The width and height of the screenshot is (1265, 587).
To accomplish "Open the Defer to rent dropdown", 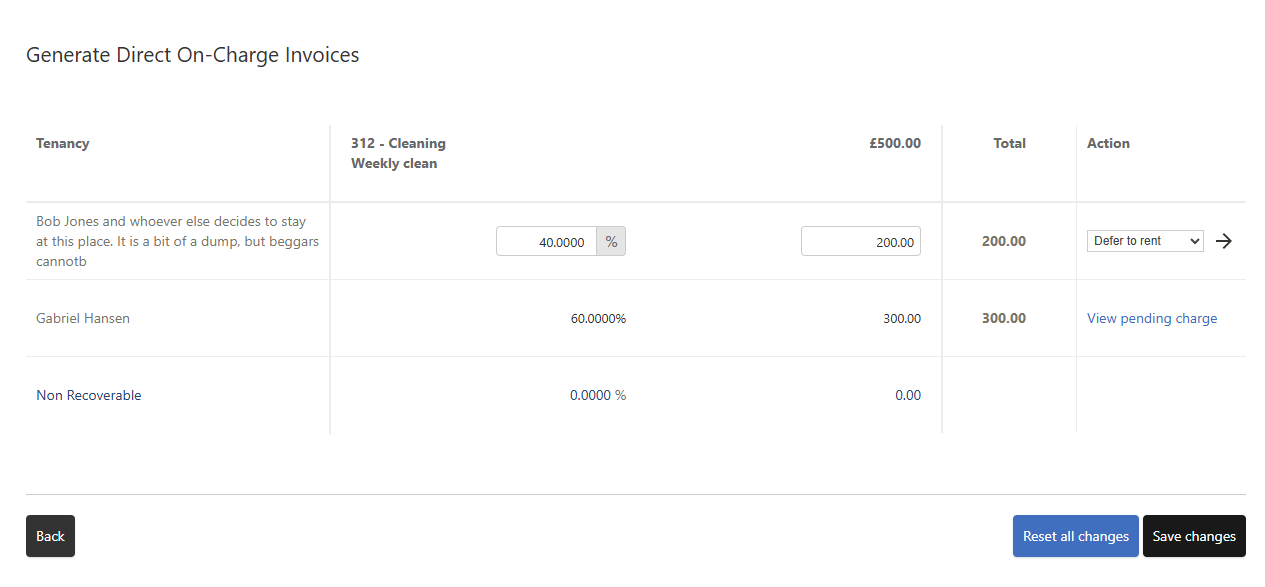I will tap(1145, 241).
